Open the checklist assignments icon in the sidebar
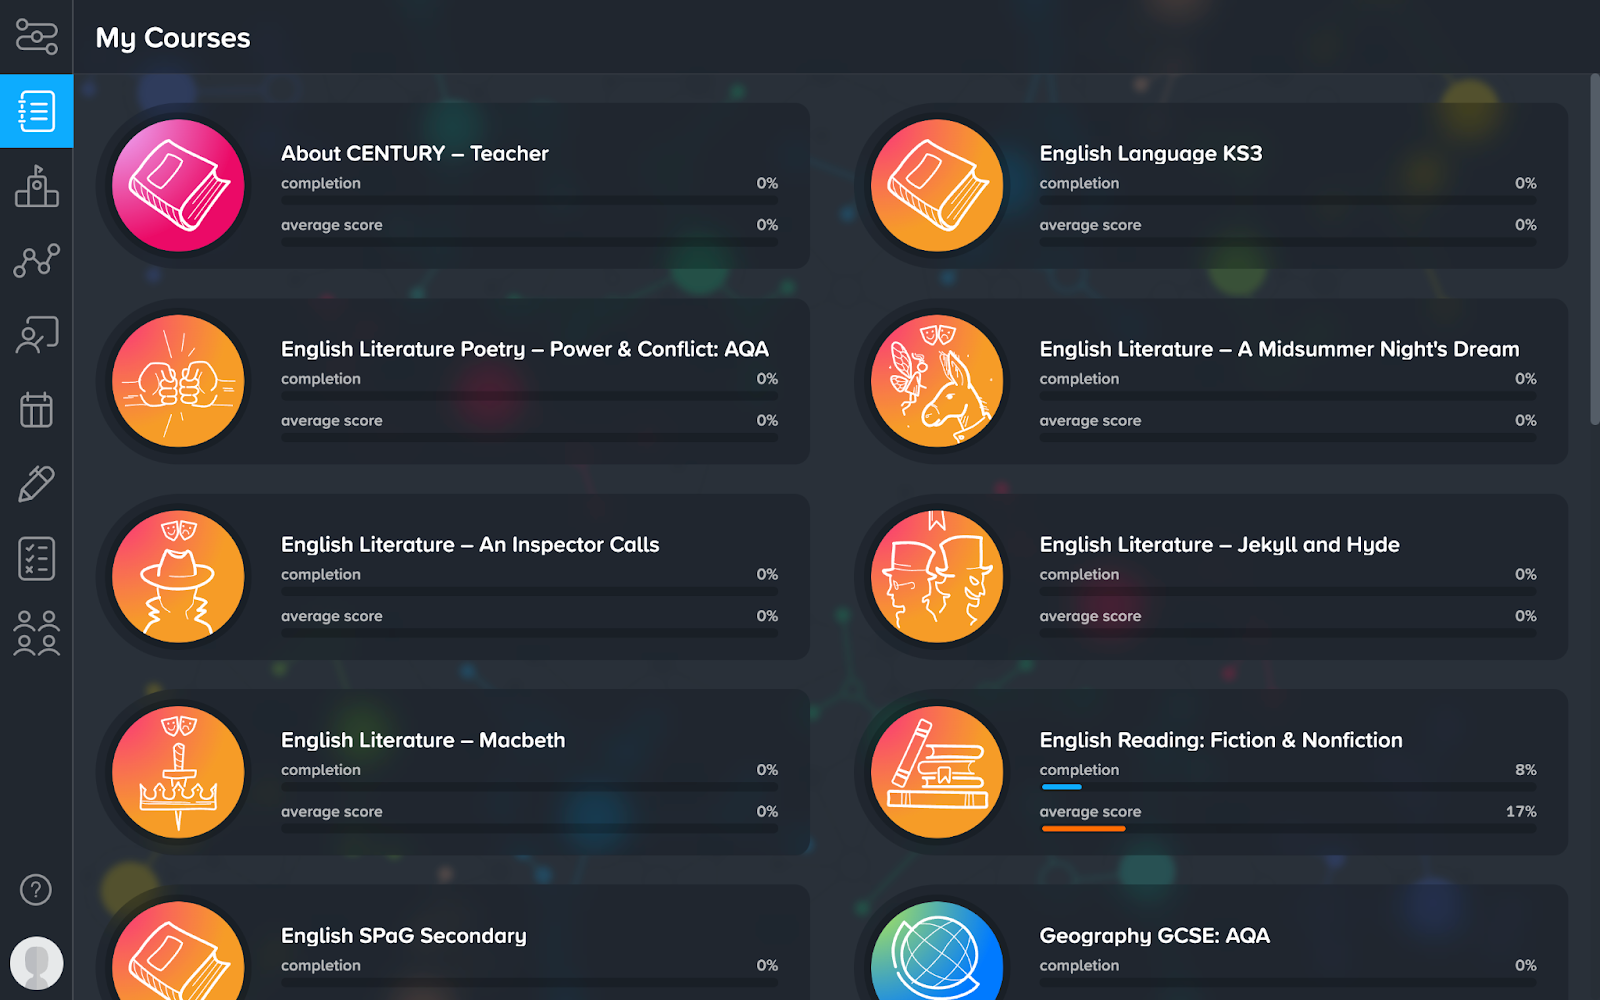 [x=36, y=558]
